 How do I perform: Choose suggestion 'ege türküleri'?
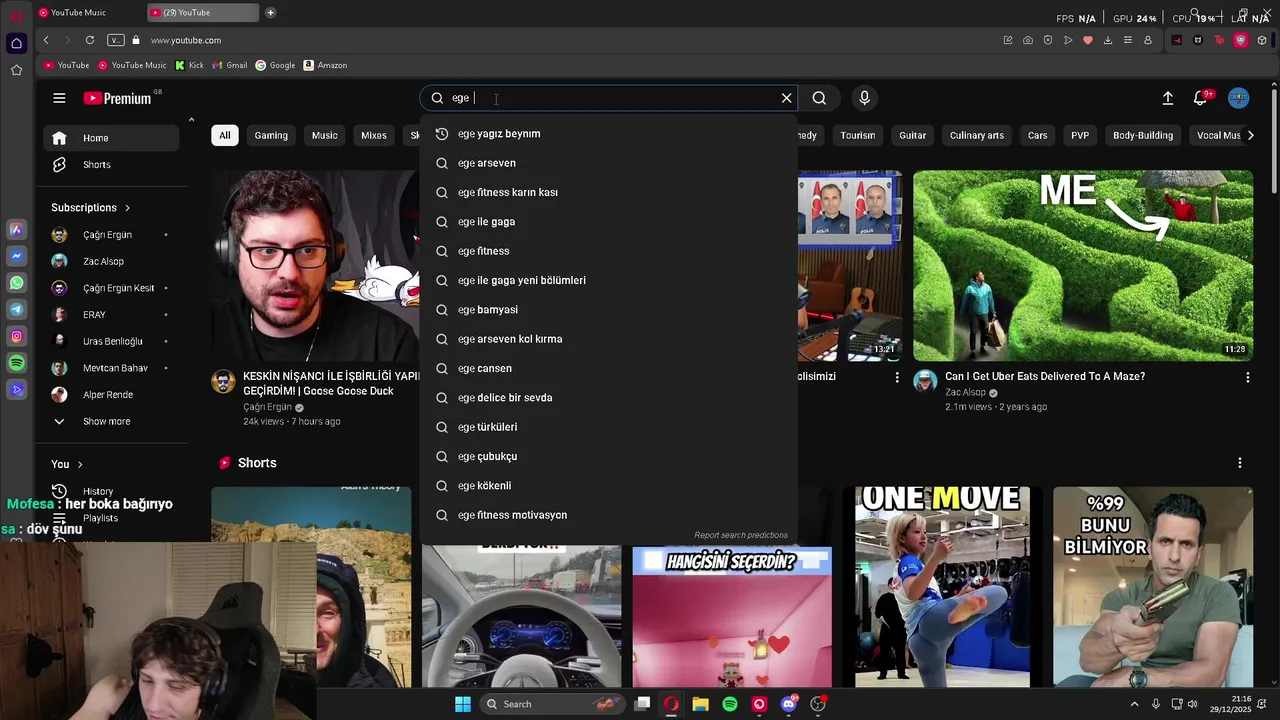coord(608,427)
